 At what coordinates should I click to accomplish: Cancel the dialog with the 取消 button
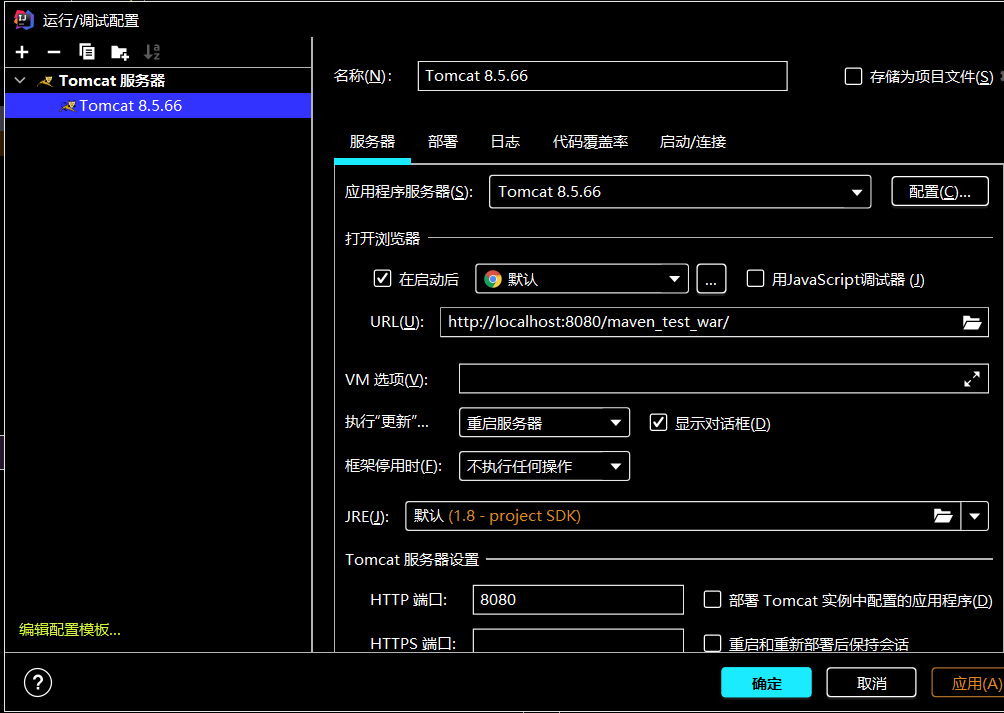871,683
